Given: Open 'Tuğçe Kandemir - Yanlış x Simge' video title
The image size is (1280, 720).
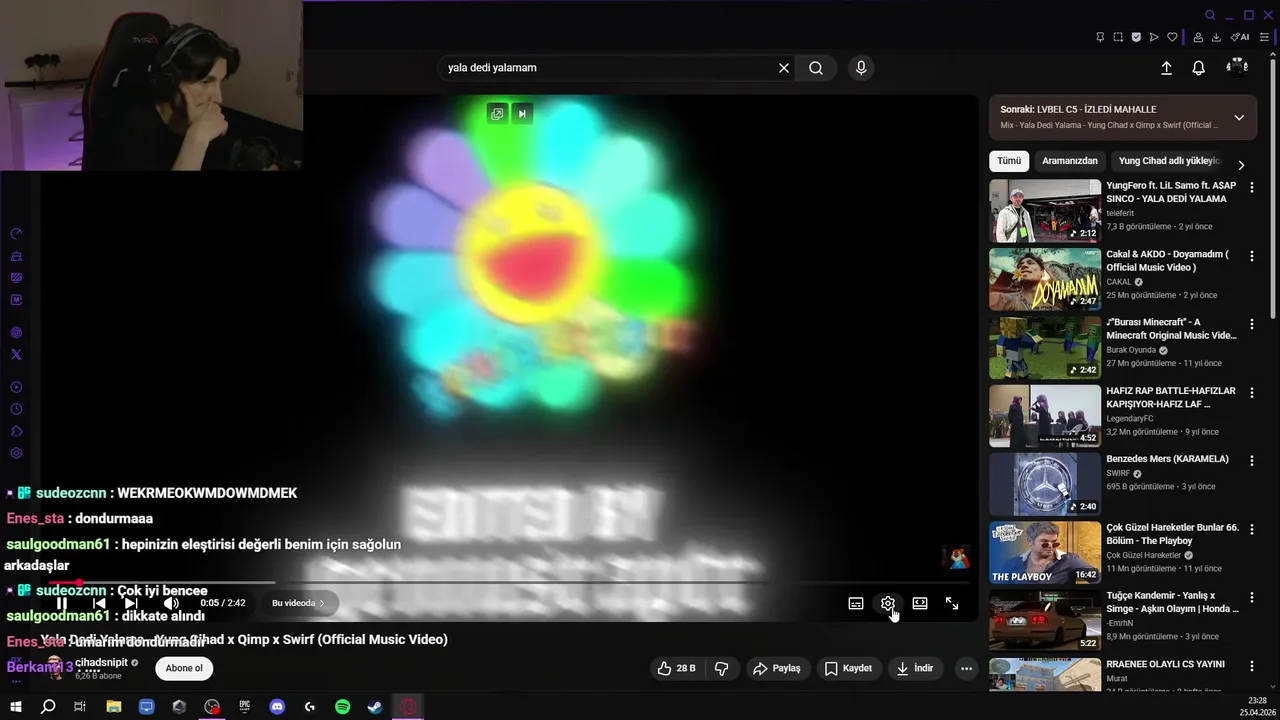Looking at the screenshot, I should click(x=1172, y=602).
